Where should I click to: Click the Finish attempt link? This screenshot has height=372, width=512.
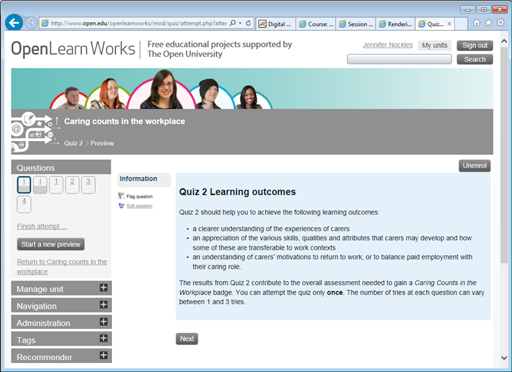42,226
